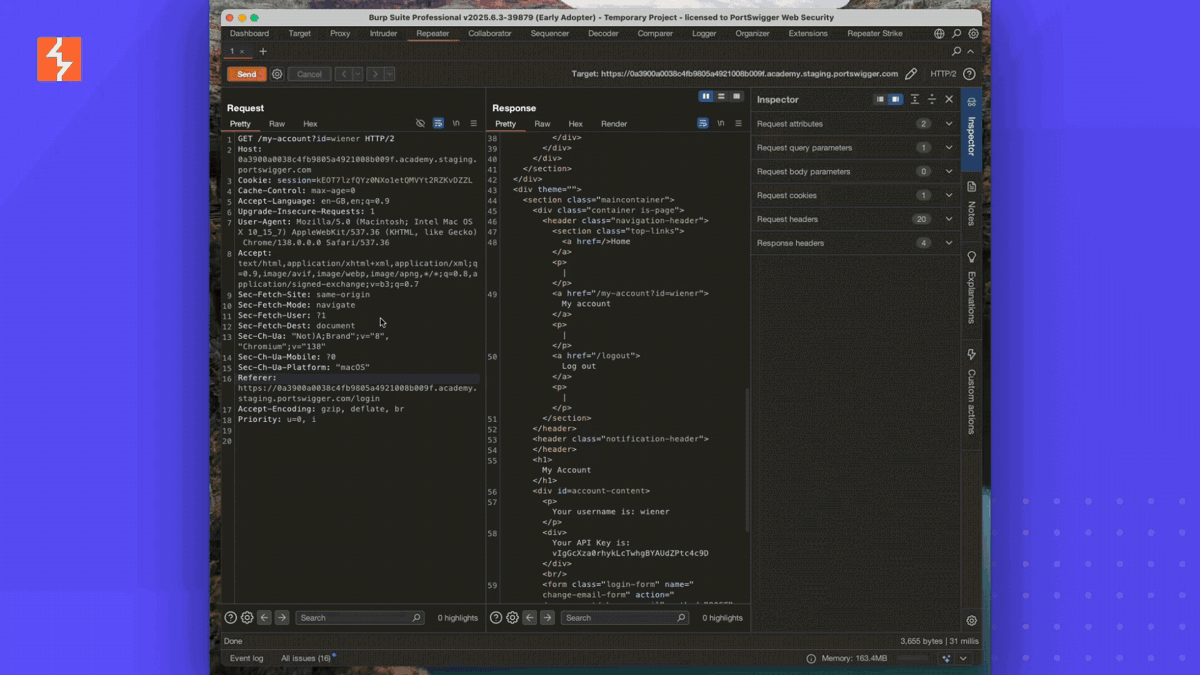
Task: Go to previous Response search match
Action: coord(530,618)
